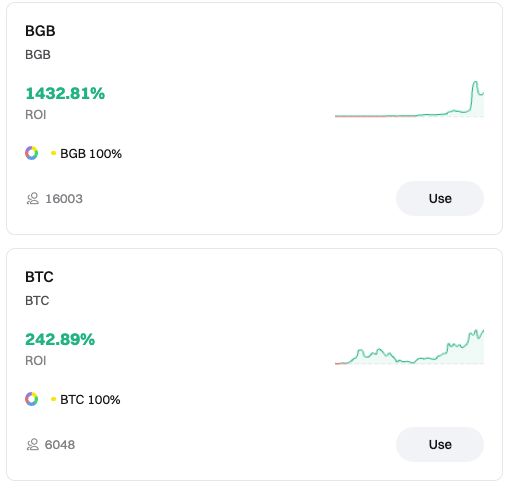Click the followers icon beside 16003

click(33, 199)
